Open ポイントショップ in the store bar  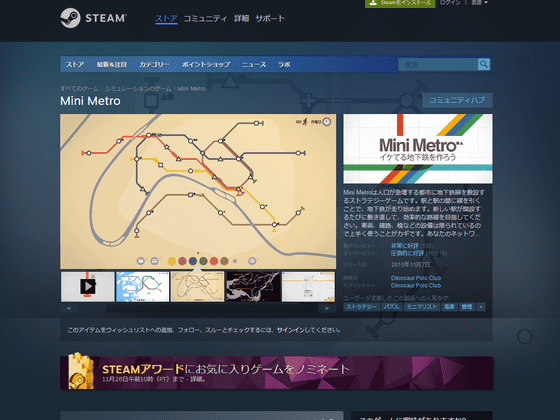click(206, 65)
